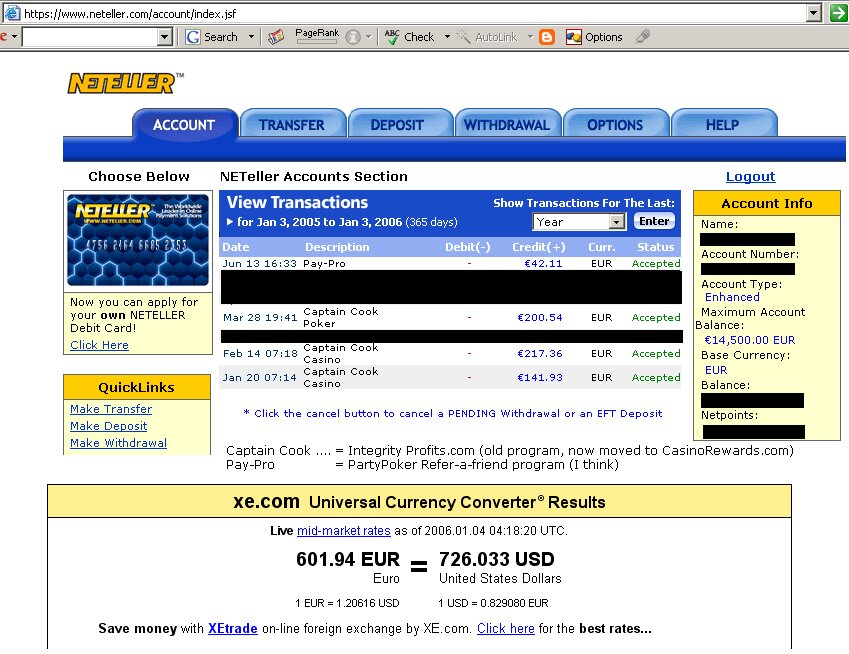849x654 pixels.
Task: Click into the address bar URL field
Action: click(x=414, y=13)
